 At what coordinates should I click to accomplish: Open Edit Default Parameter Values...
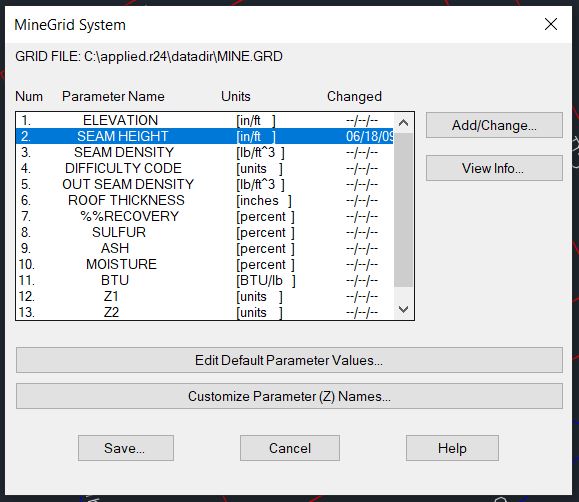289,360
